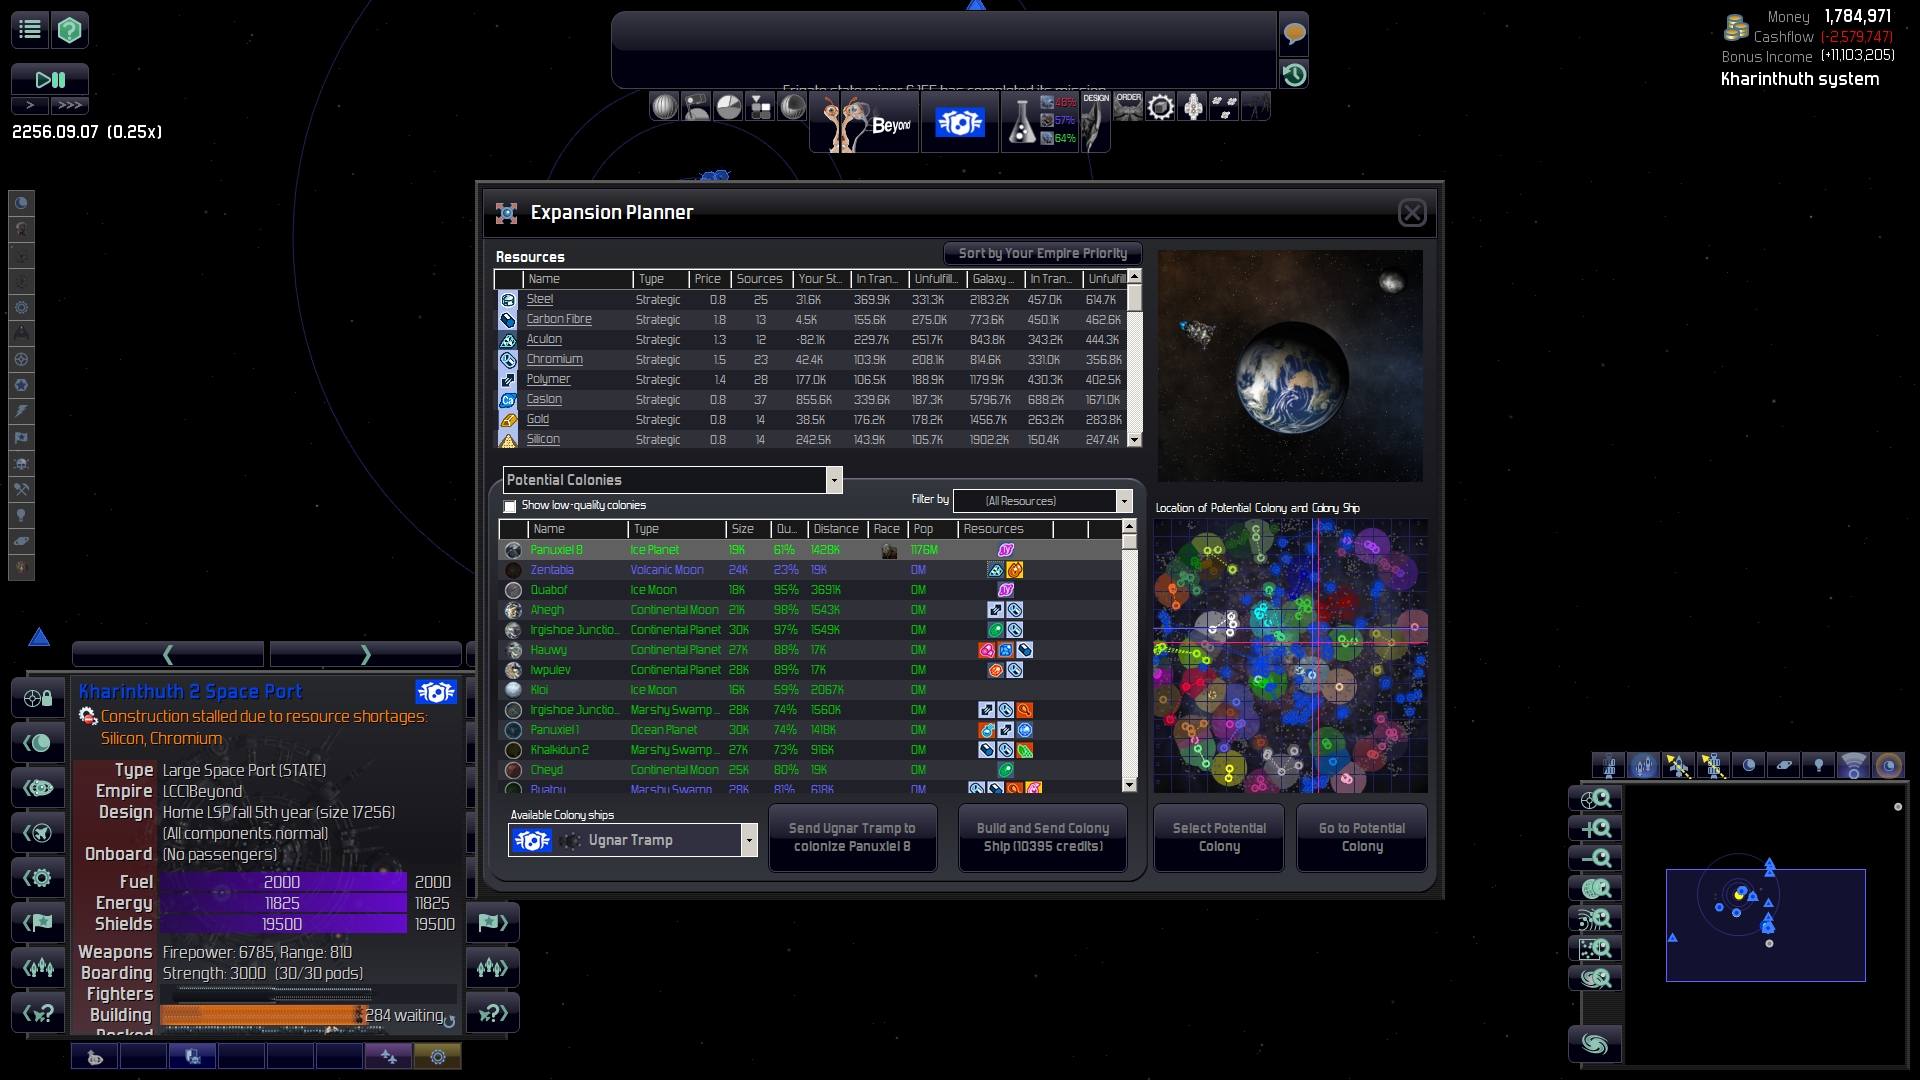The width and height of the screenshot is (1920, 1080).
Task: Open the research flask screen
Action: pyautogui.click(x=1021, y=123)
